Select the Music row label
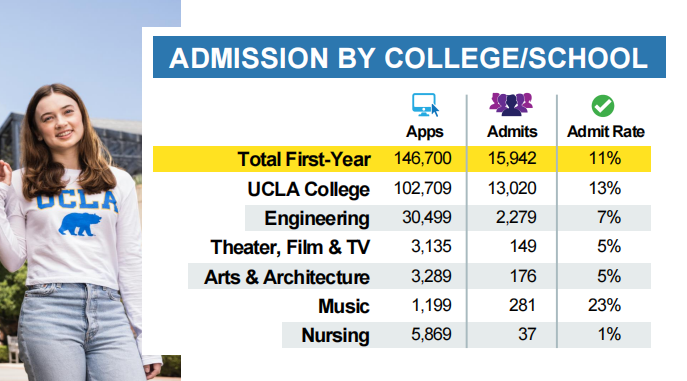The width and height of the screenshot is (687, 381). click(x=344, y=306)
